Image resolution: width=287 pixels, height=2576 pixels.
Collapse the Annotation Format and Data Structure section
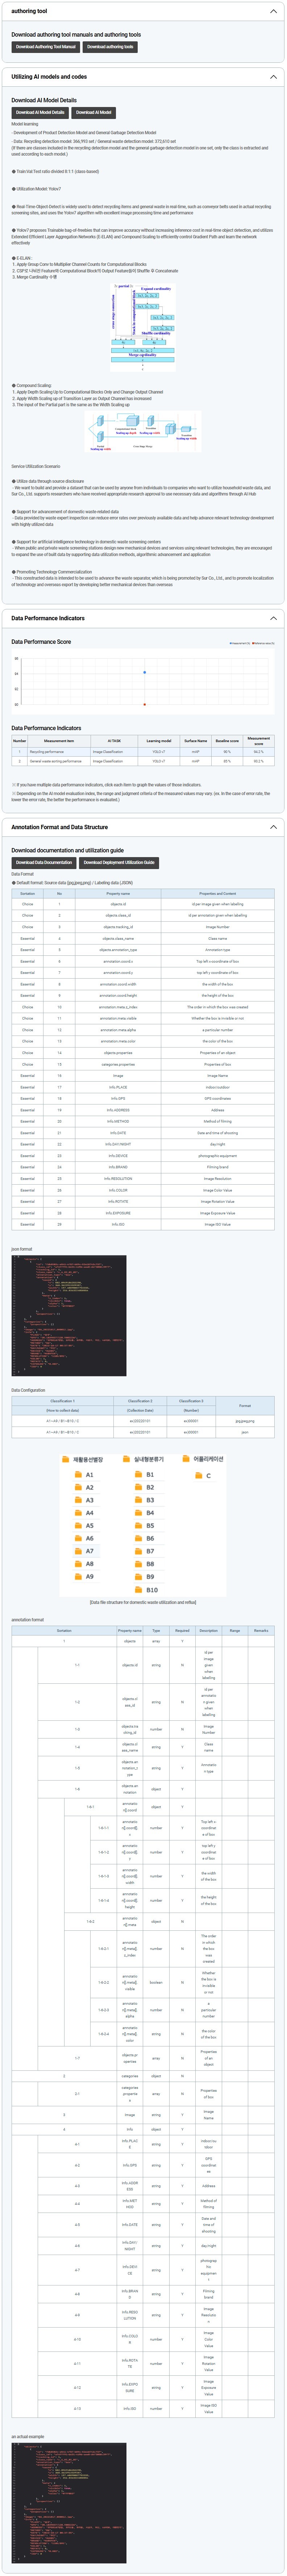pos(273,827)
